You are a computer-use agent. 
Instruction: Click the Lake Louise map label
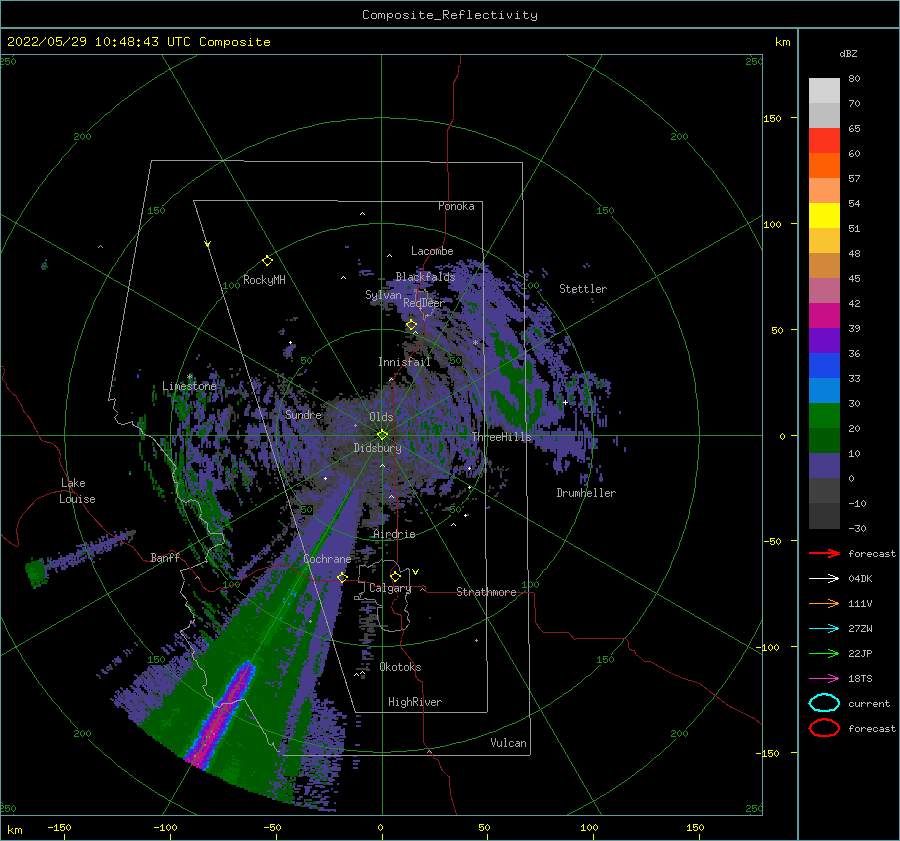[77, 491]
